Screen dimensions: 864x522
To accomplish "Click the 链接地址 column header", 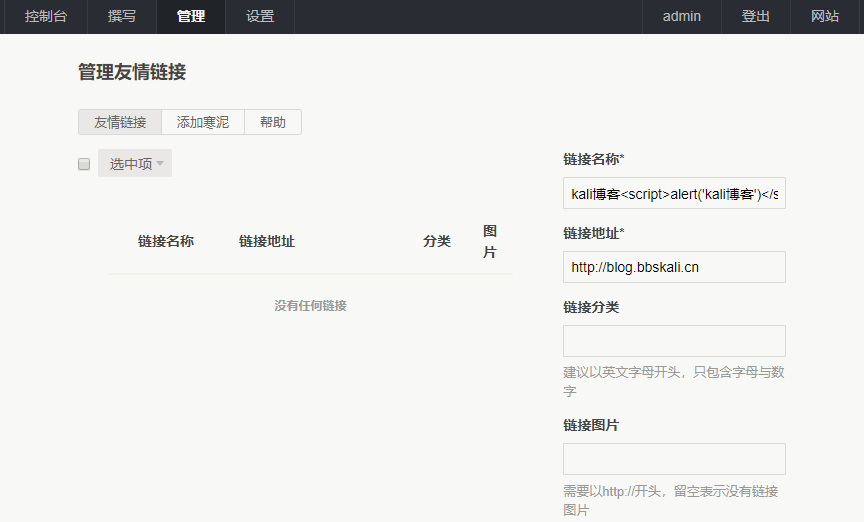I will click(x=267, y=241).
